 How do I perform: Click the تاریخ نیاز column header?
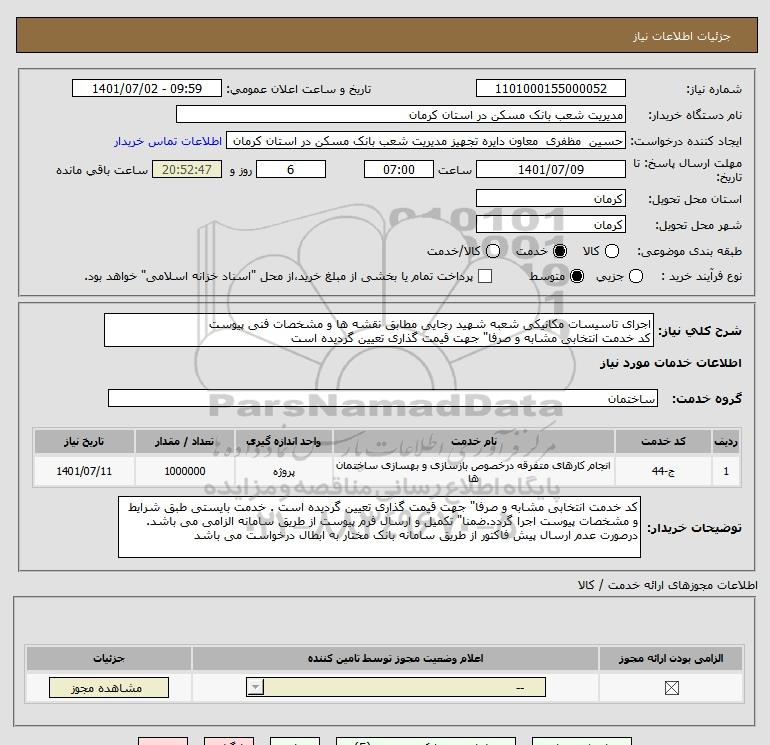coord(84,441)
